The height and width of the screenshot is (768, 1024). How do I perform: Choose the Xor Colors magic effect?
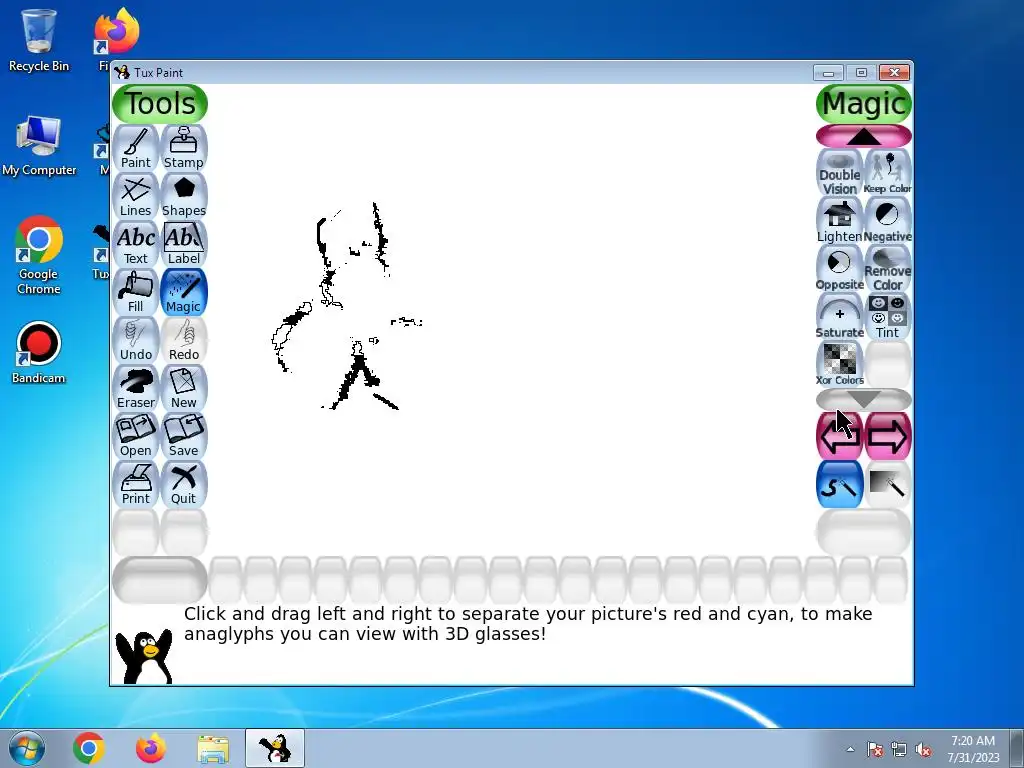pyautogui.click(x=840, y=364)
